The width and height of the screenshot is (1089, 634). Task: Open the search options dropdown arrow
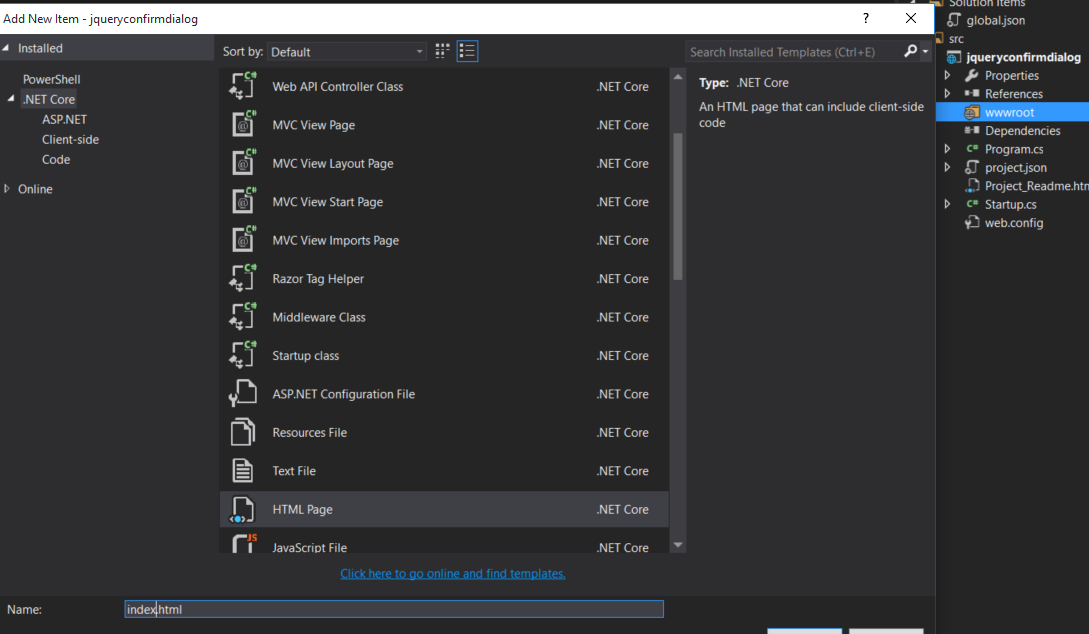point(925,51)
